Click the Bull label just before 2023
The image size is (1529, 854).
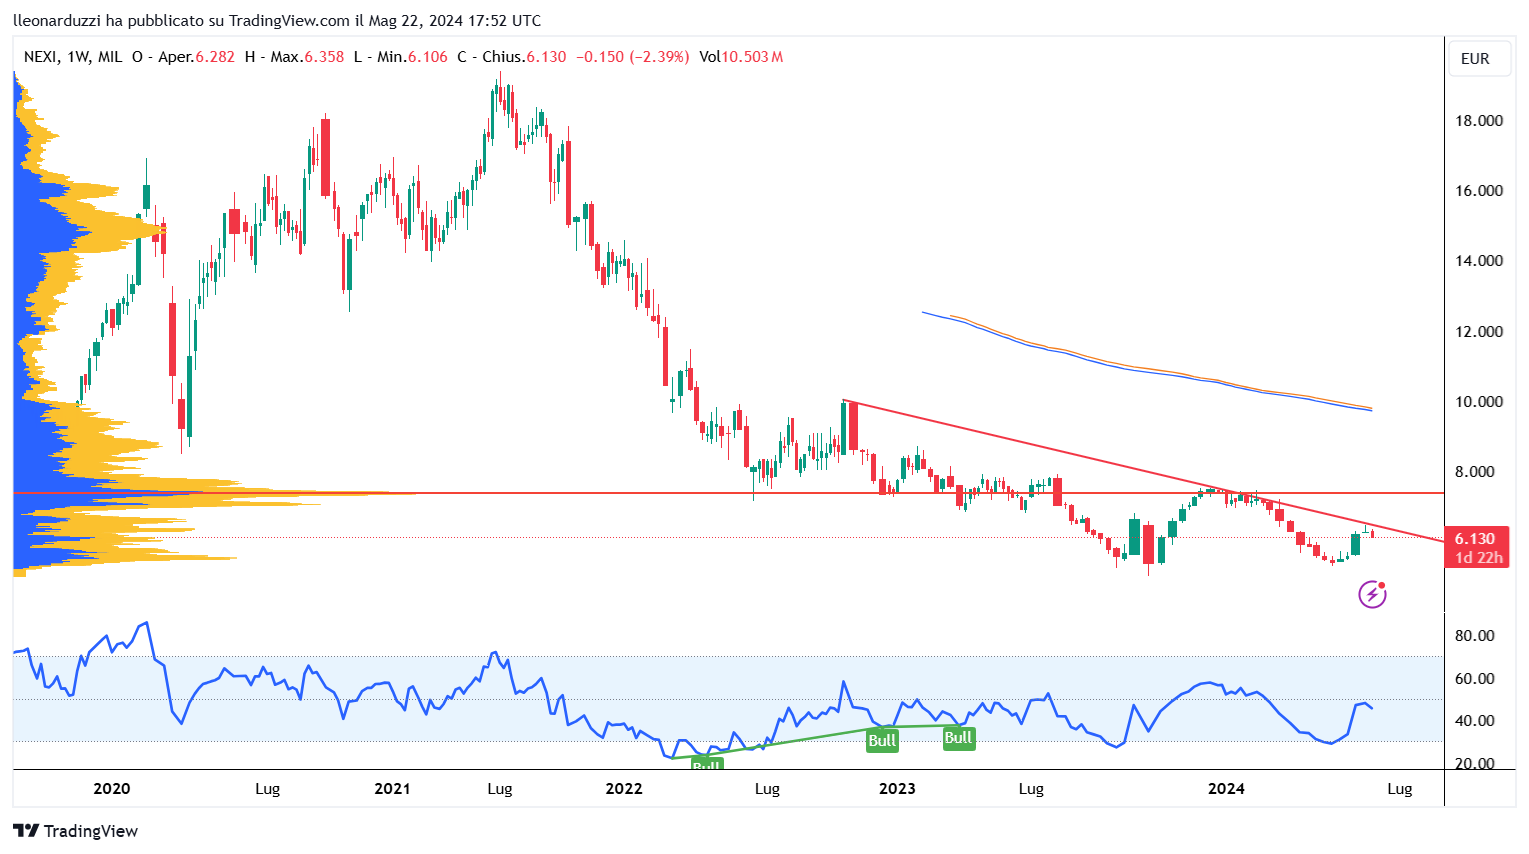882,740
